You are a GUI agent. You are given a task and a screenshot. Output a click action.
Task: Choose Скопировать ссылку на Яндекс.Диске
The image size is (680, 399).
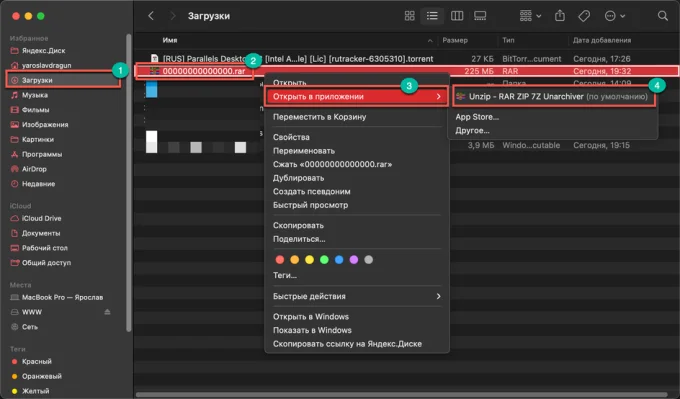347,343
